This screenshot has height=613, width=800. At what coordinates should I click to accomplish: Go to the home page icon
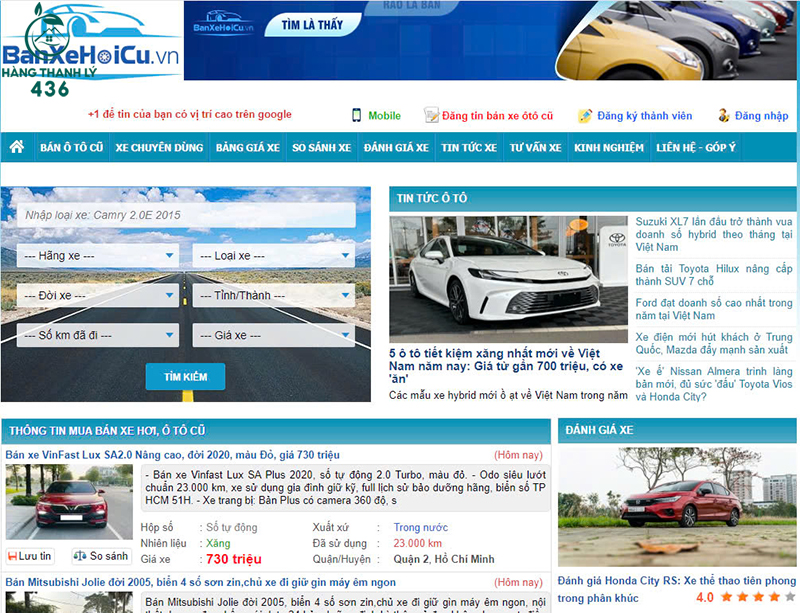click(x=17, y=147)
